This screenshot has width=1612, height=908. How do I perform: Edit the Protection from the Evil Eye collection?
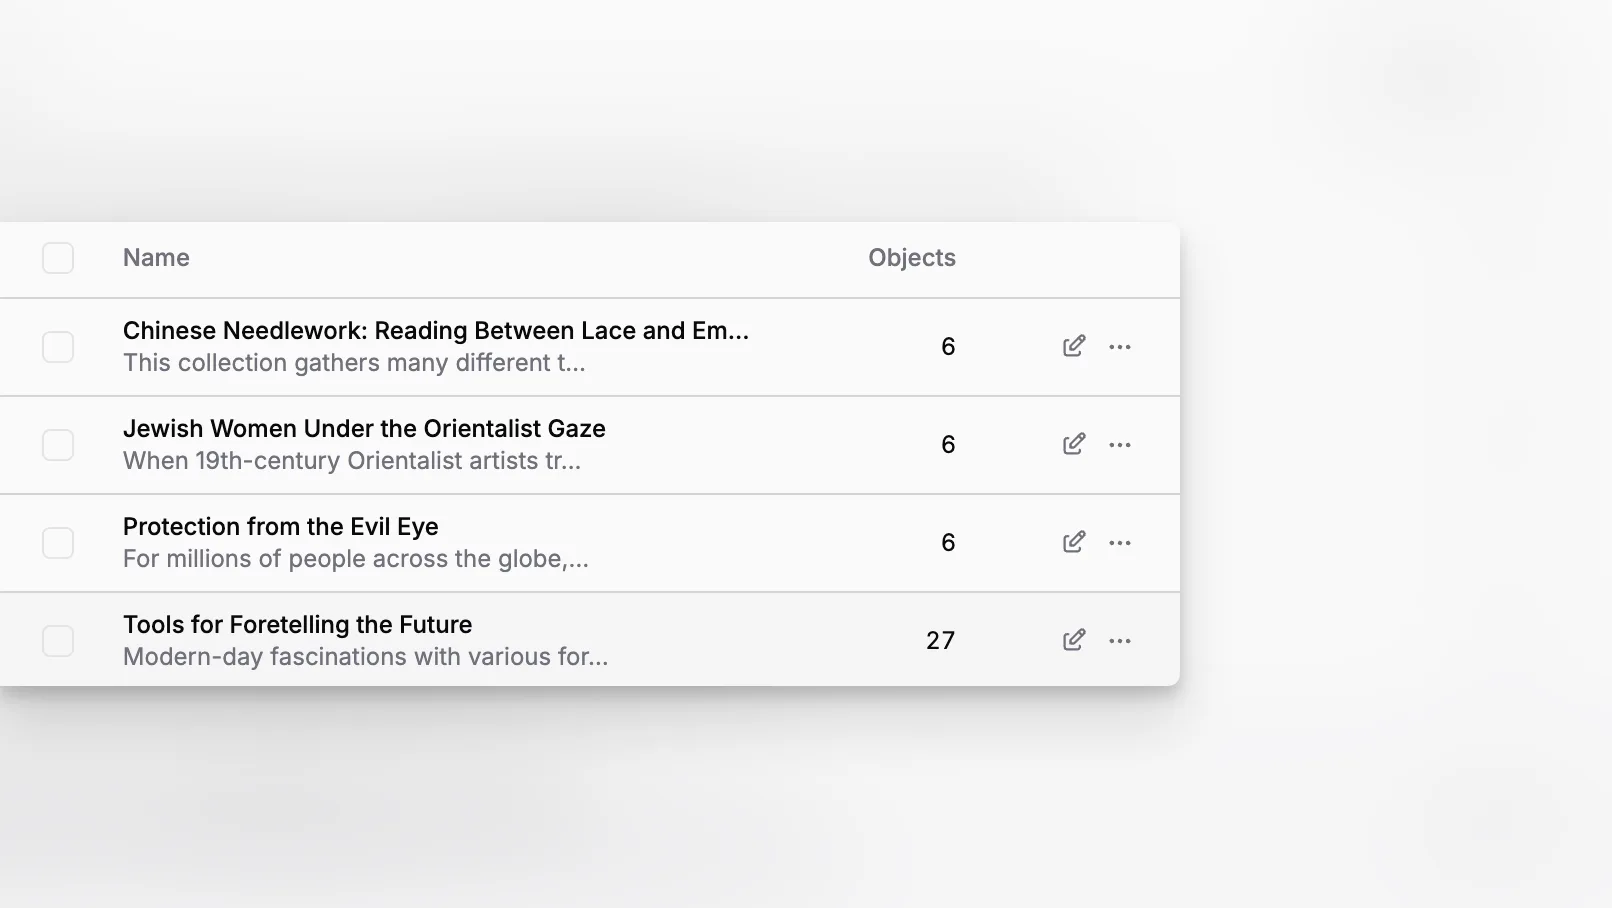[x=1074, y=542]
